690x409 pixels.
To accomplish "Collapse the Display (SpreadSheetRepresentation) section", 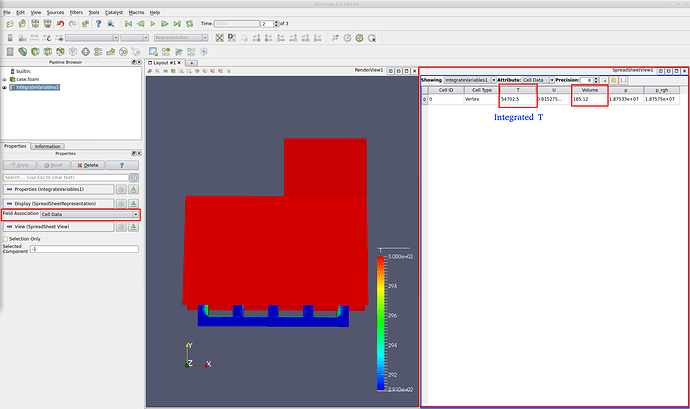I will tap(8, 203).
